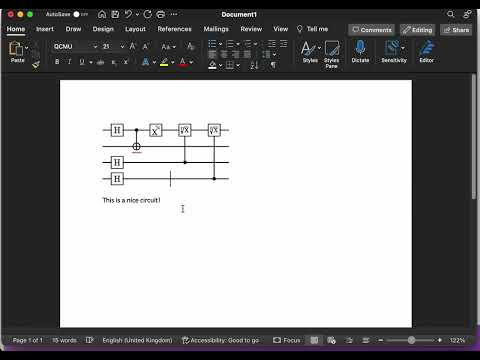Decrease paragraph indent
The height and width of the screenshot is (360, 480).
[x=272, y=44]
